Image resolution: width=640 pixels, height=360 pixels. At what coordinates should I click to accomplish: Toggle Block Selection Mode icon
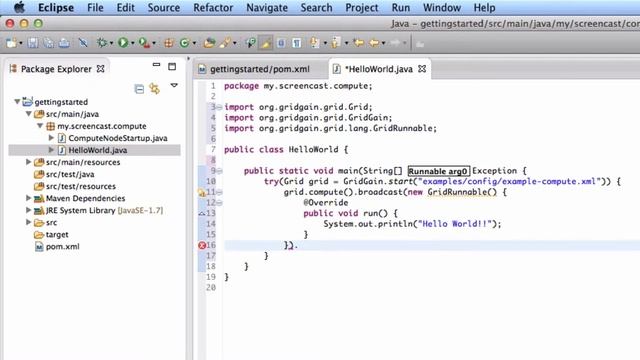pos(281,43)
